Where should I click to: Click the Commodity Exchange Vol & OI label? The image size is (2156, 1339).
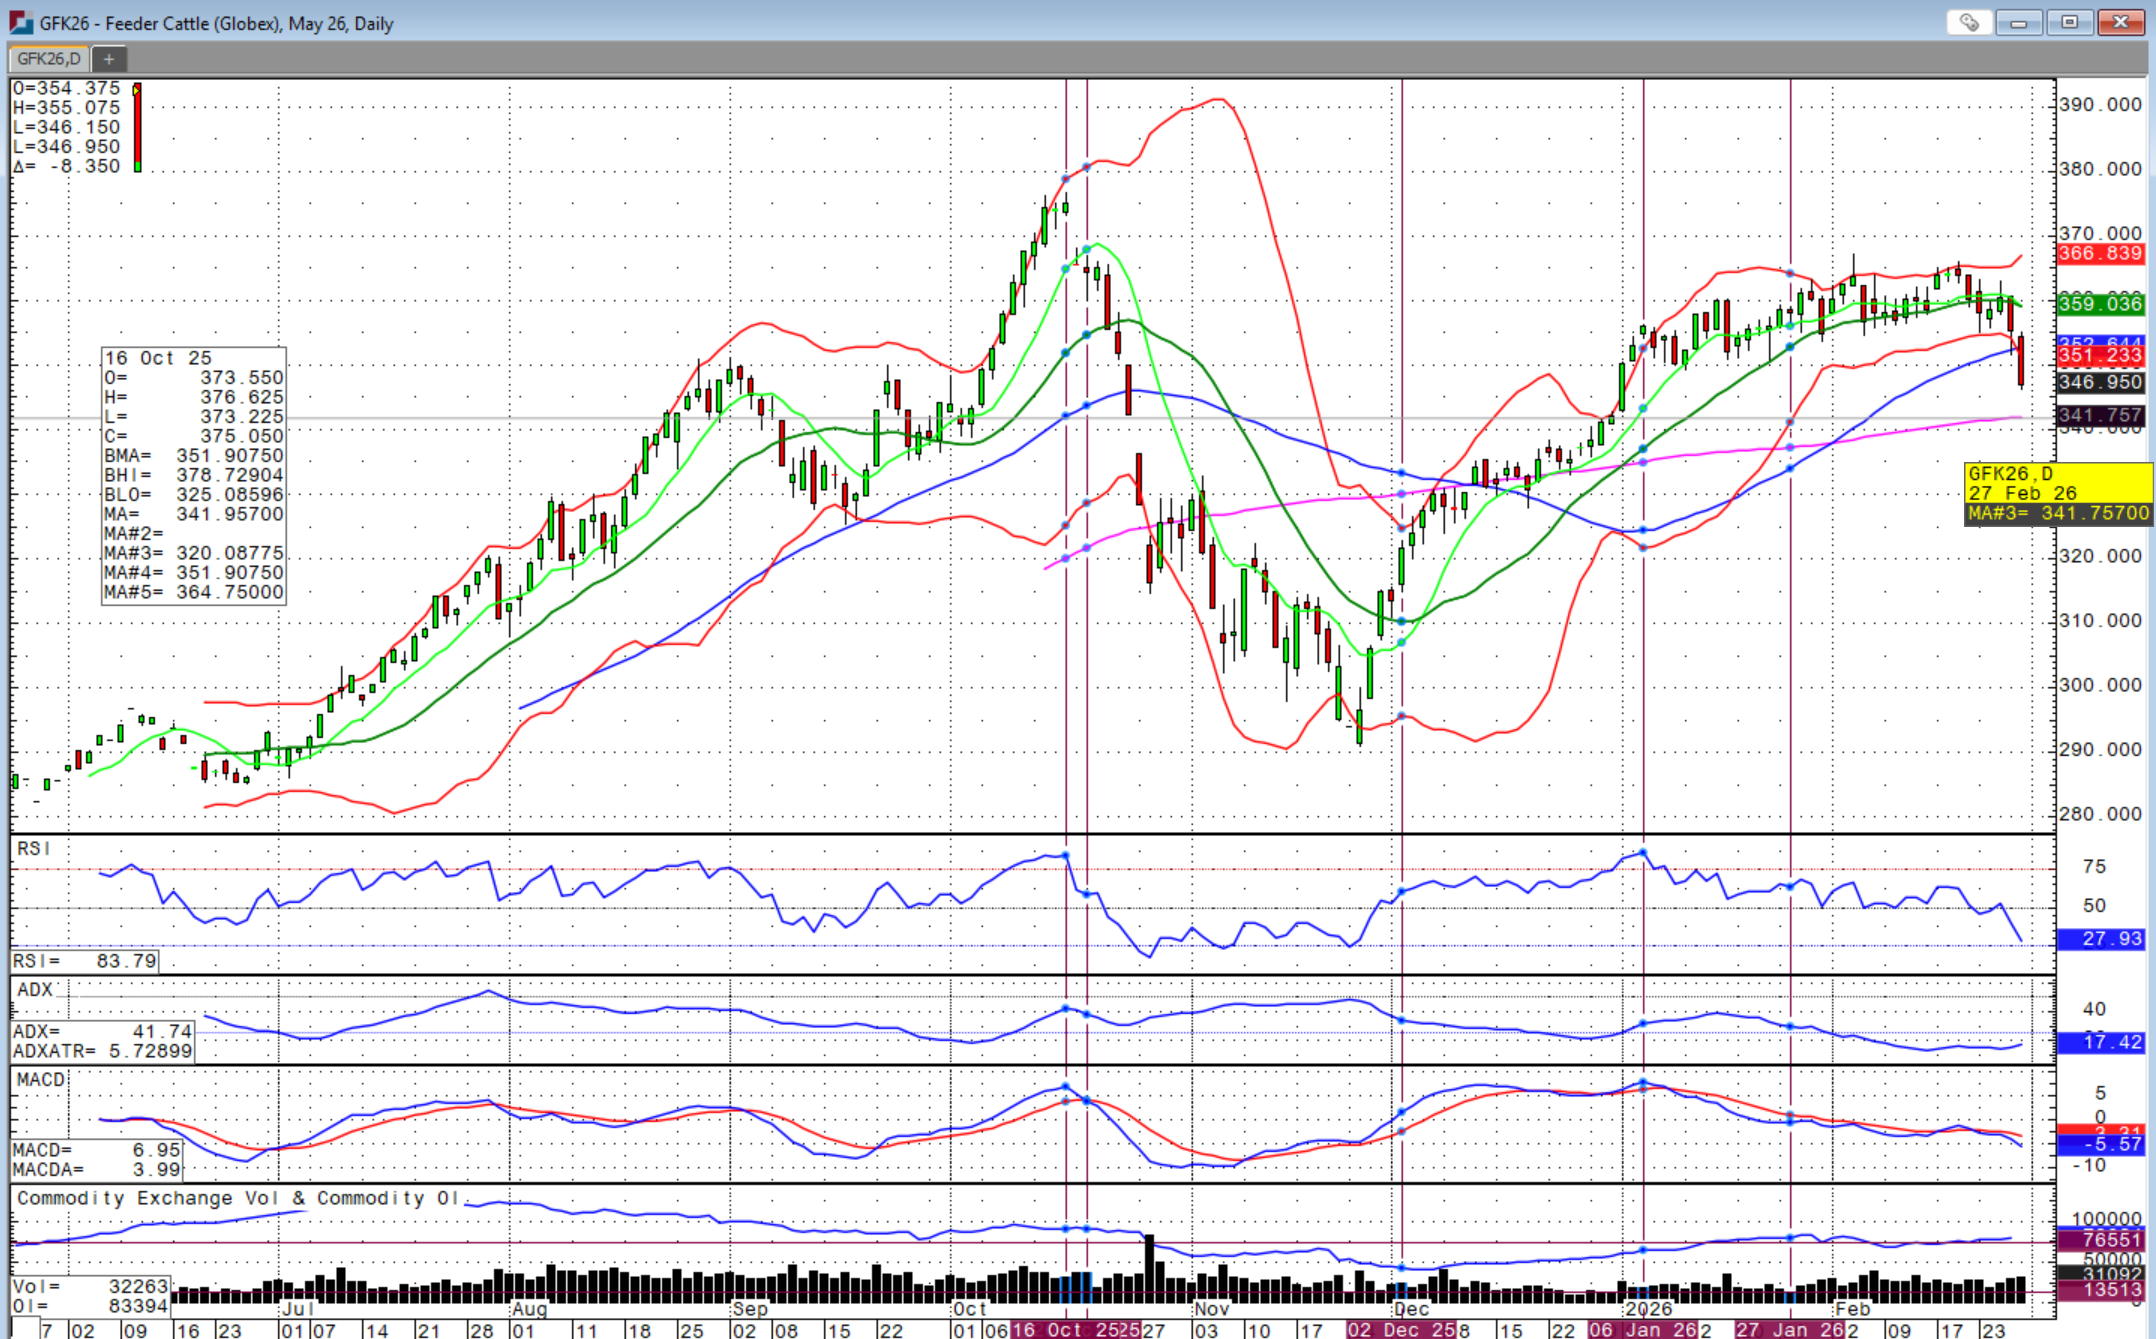(x=238, y=1198)
